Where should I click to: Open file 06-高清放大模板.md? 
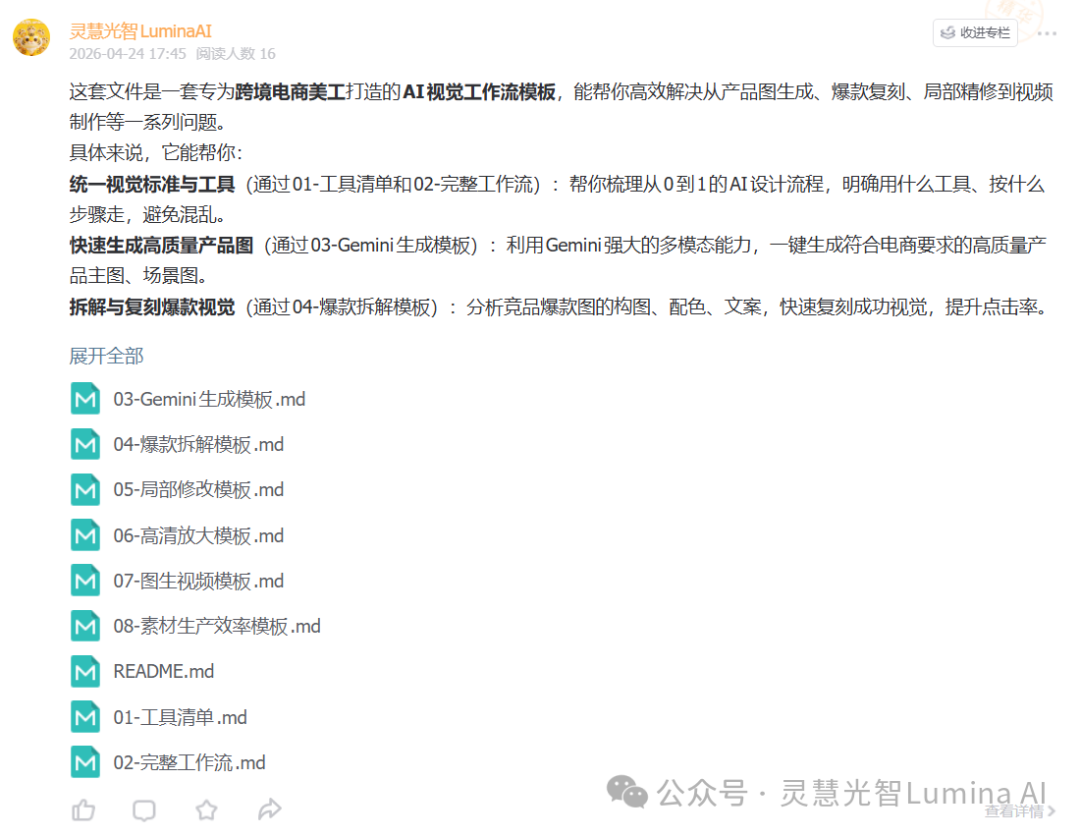pos(198,536)
